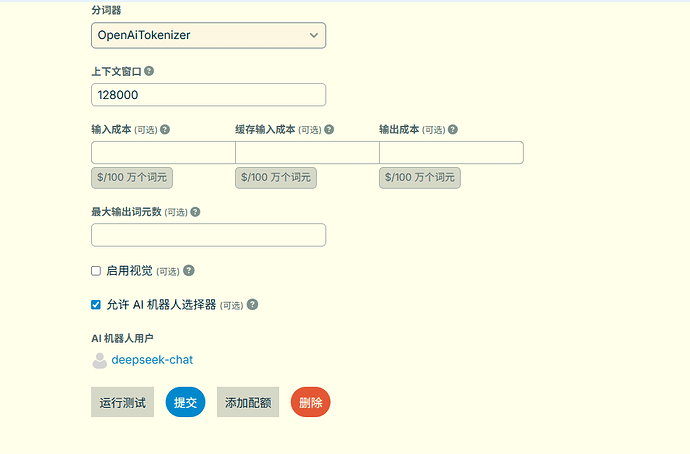This screenshot has height=454, width=690.
Task: Click the $/100 万个词元 label under 输入成本
Action: [x=132, y=178]
